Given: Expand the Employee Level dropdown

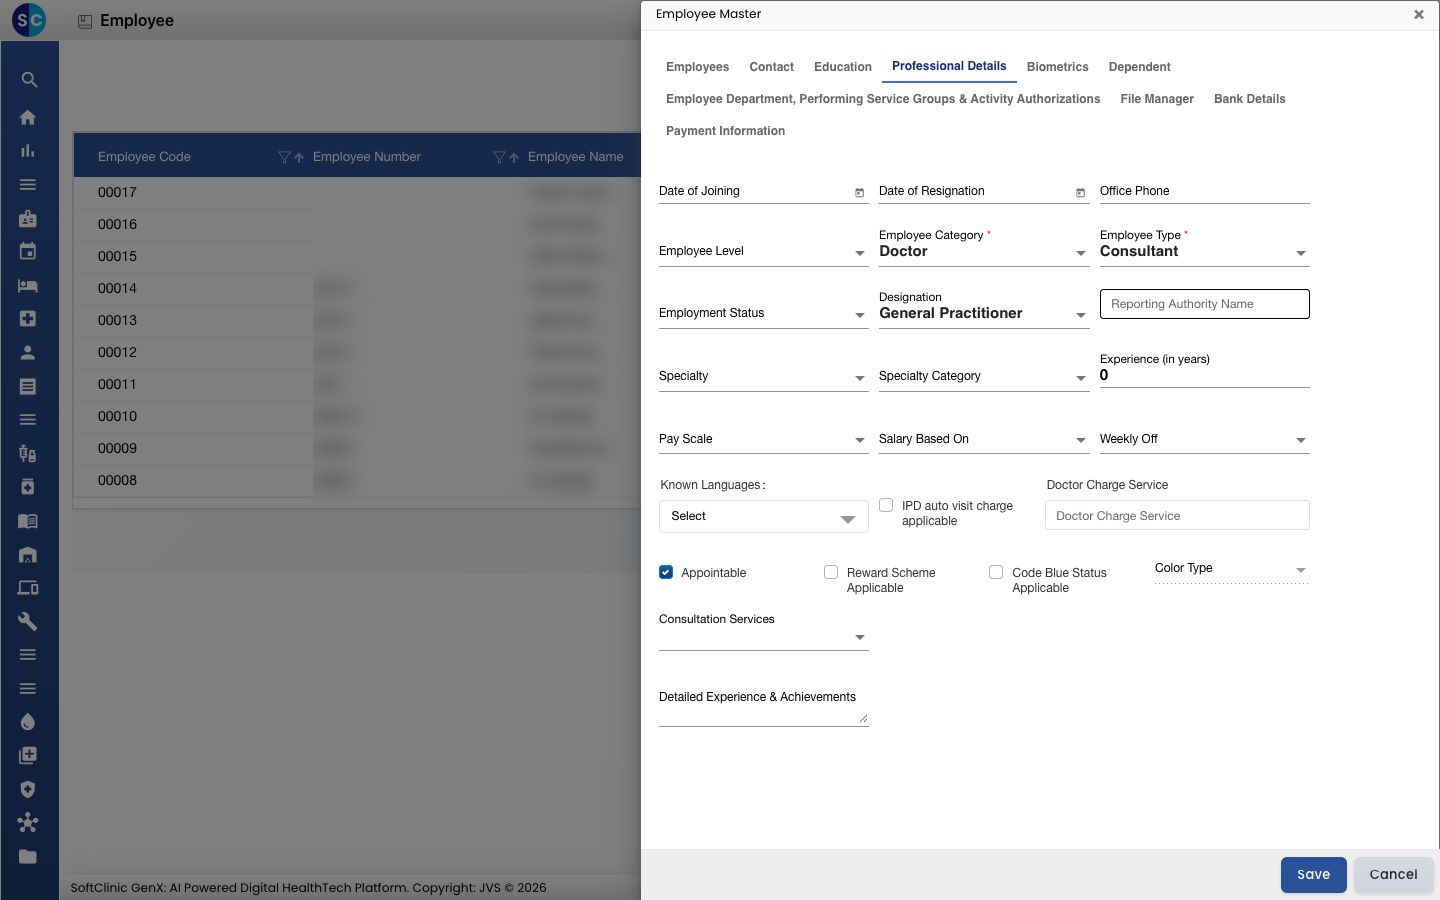Looking at the screenshot, I should (x=764, y=252).
